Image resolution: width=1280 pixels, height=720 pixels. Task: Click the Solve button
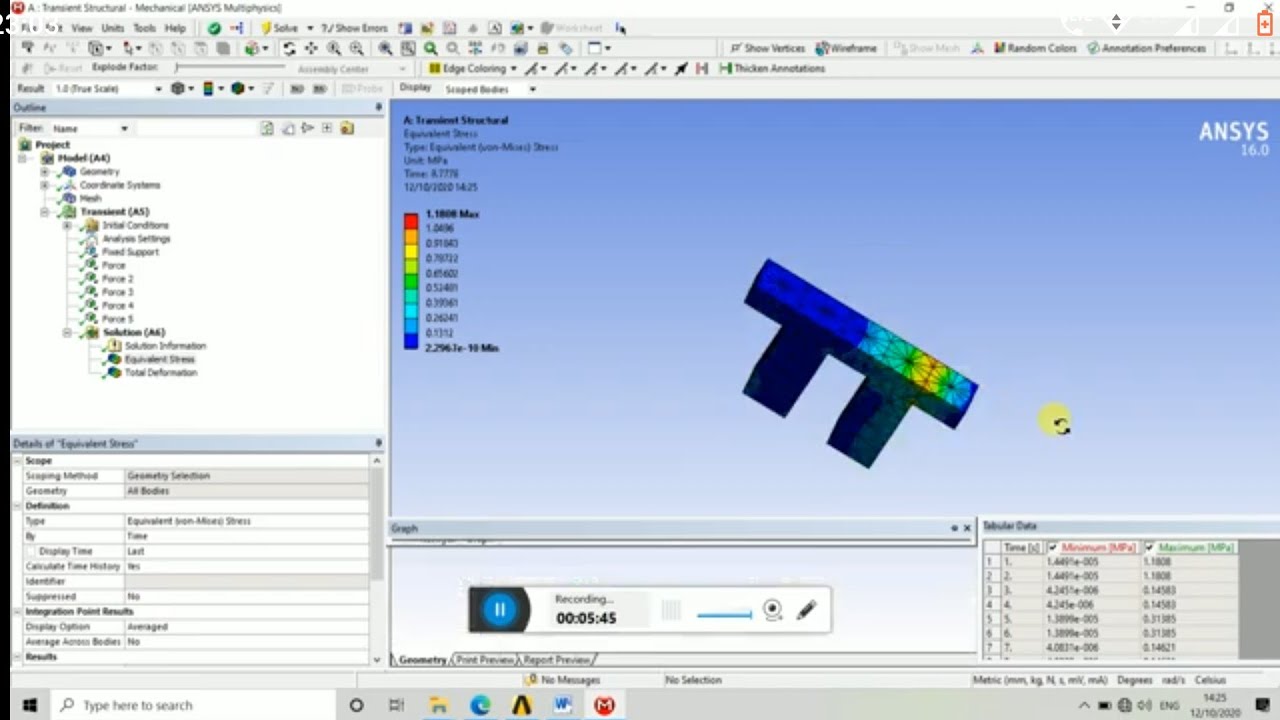(x=278, y=28)
